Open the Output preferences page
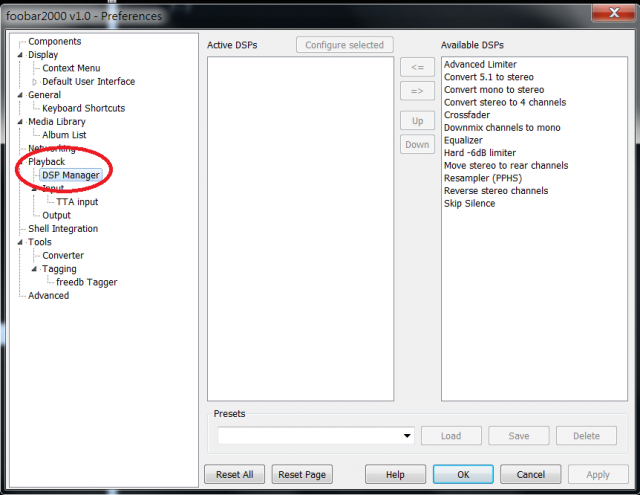Screen dimensions: 640x495 pyautogui.click(x=56, y=215)
